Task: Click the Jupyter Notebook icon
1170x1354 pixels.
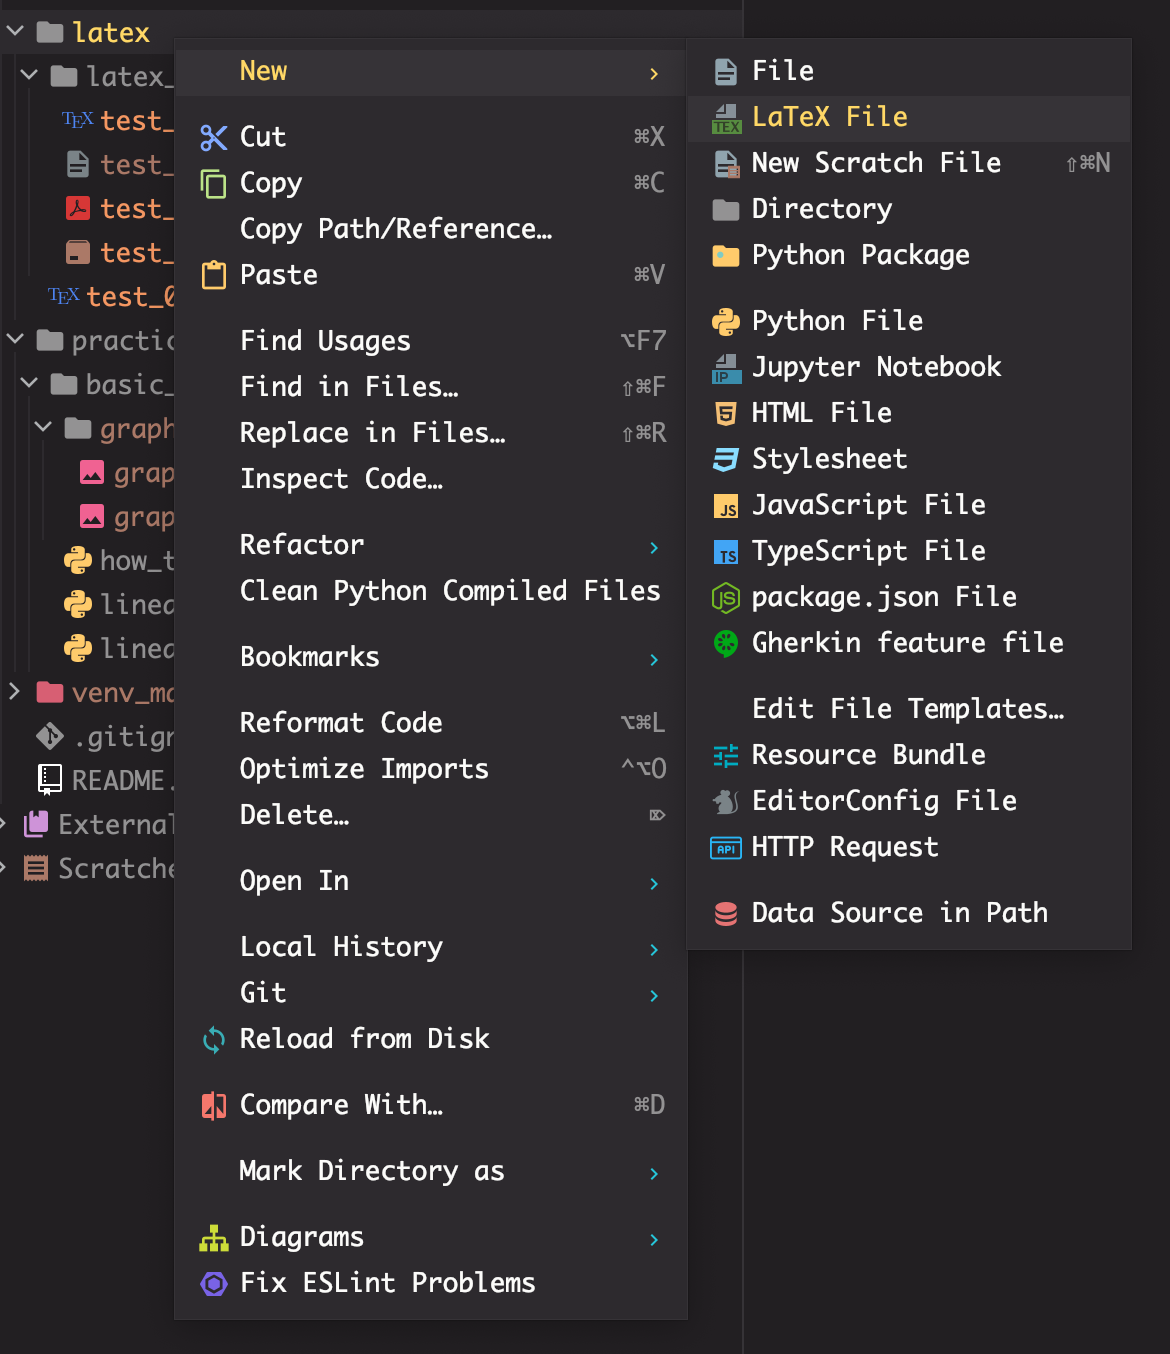Action: click(726, 368)
